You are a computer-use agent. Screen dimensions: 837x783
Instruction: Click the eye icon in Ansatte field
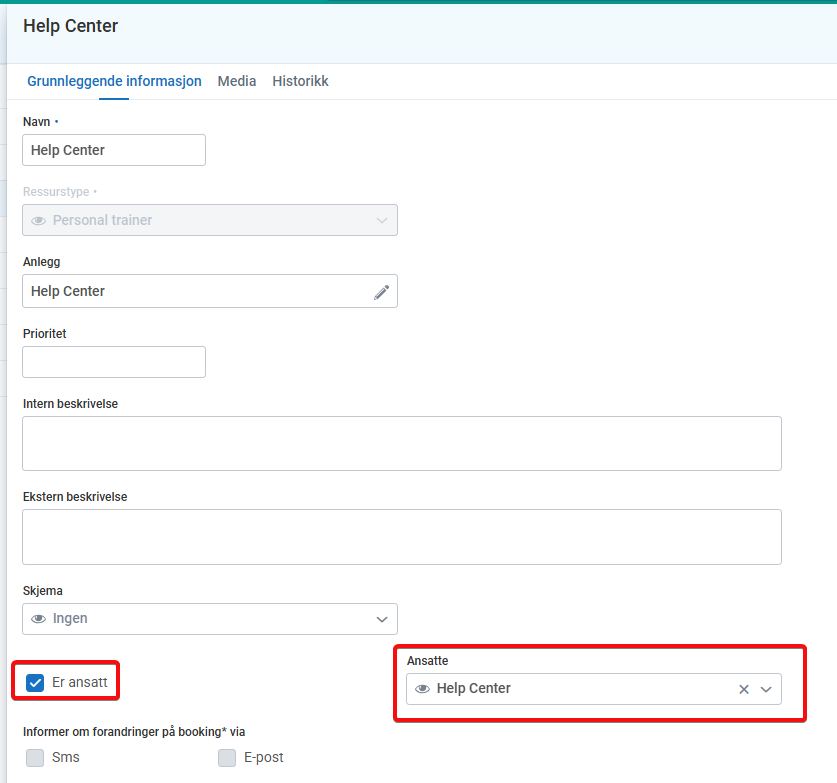pos(422,689)
